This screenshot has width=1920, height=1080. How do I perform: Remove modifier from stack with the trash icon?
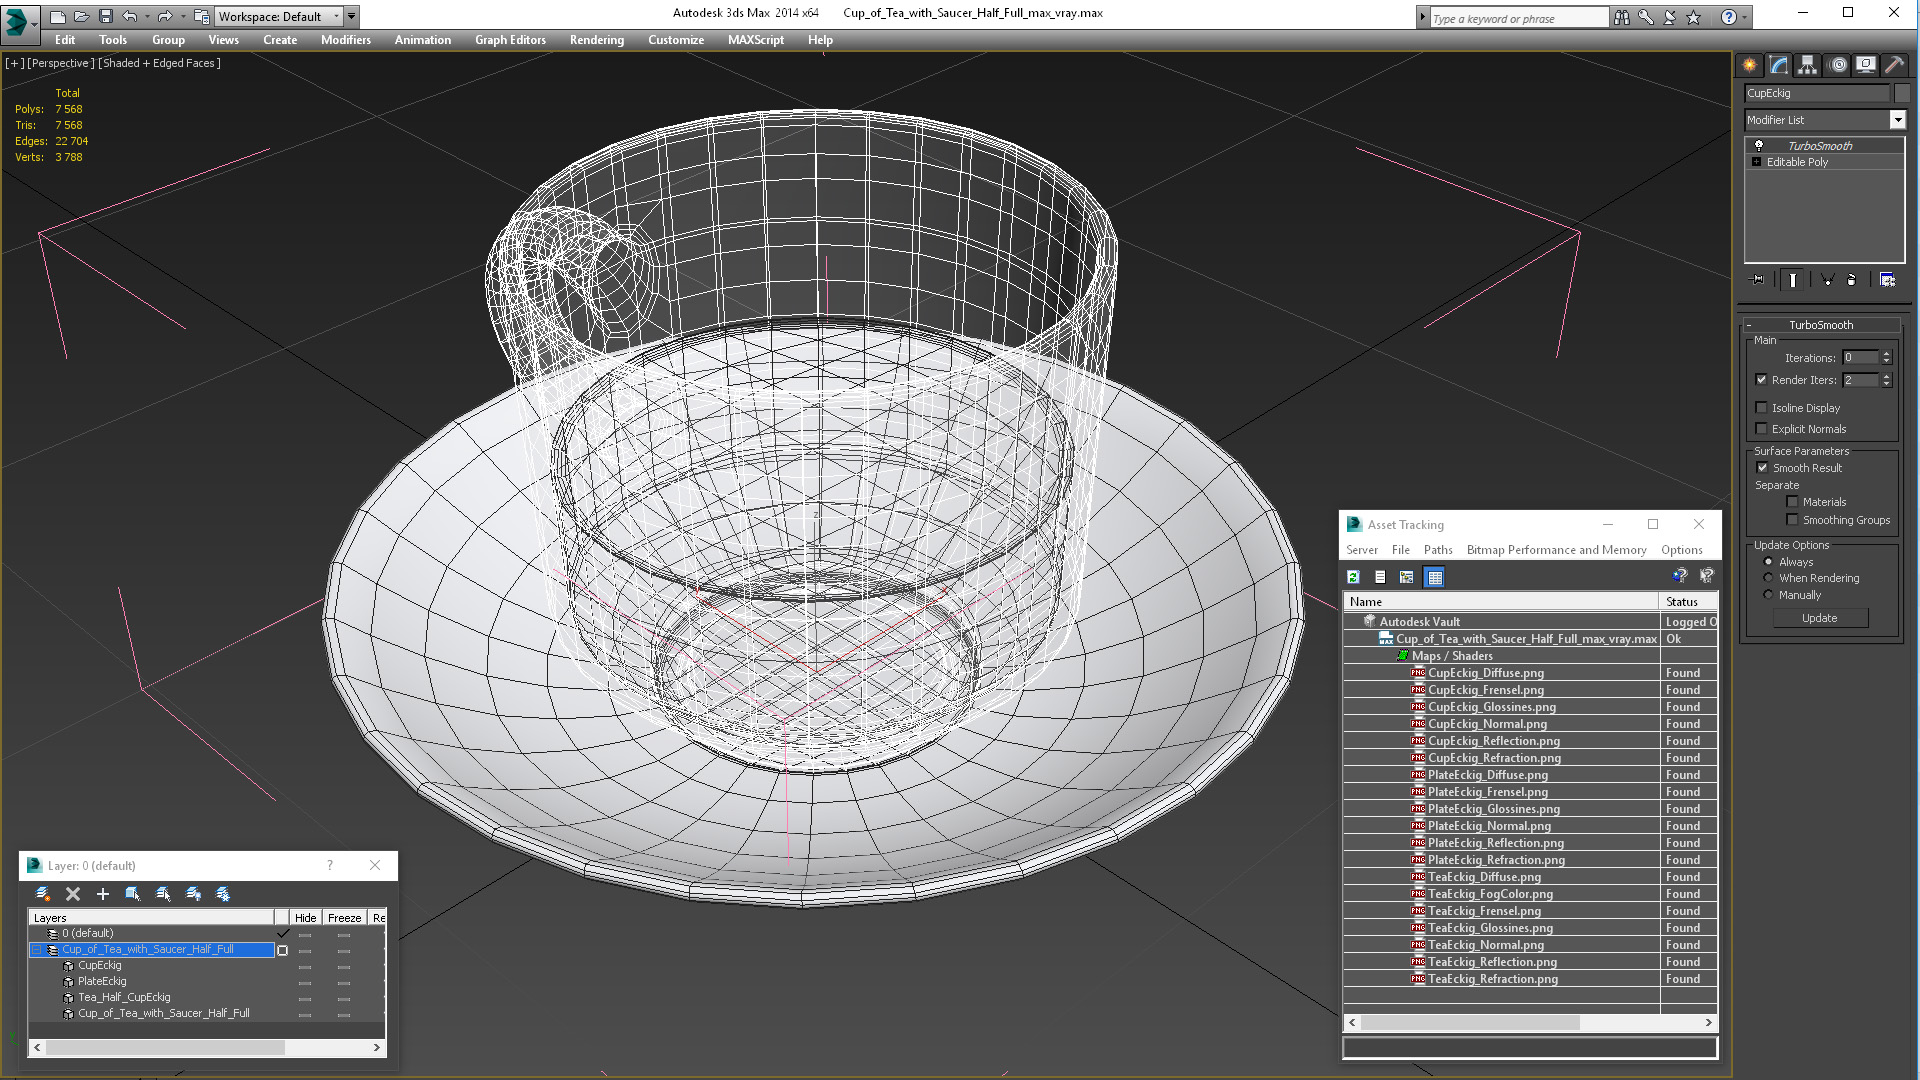tap(1851, 280)
